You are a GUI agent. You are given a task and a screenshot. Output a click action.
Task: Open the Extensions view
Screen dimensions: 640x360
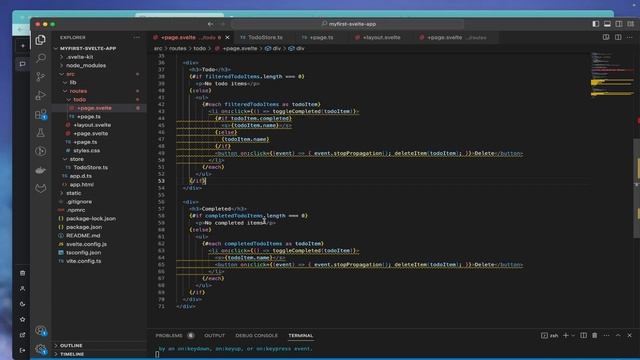point(40,114)
